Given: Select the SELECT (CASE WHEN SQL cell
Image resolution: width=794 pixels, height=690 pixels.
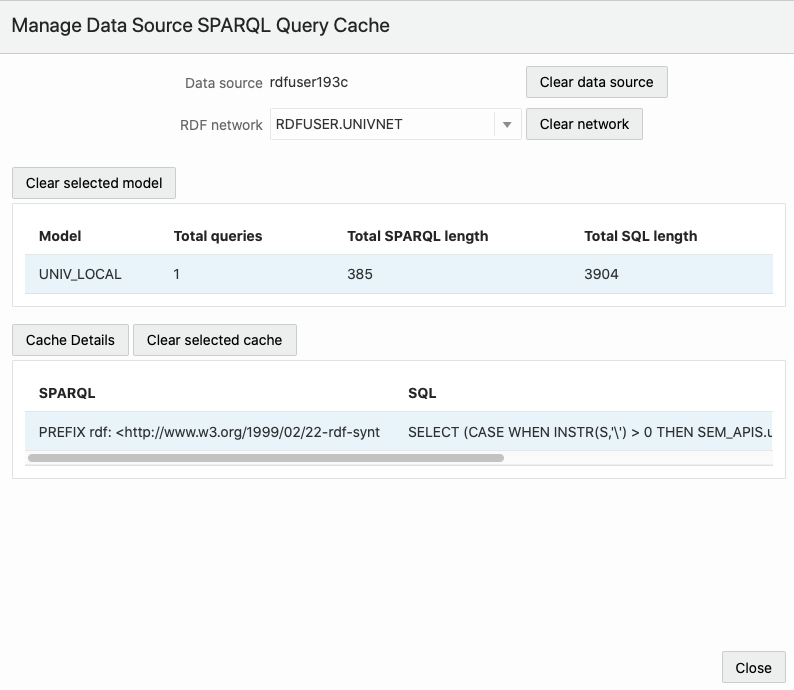Looking at the screenshot, I should click(x=590, y=432).
